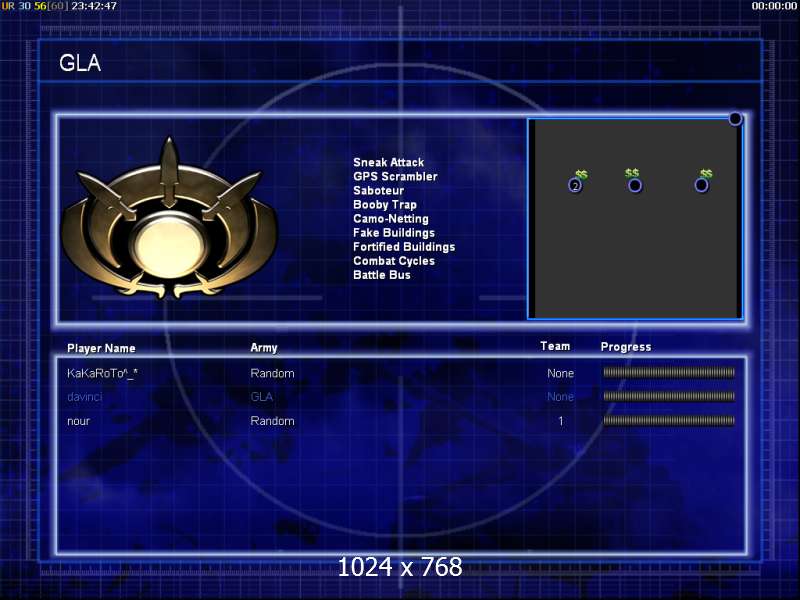This screenshot has height=600, width=800.
Task: Click the GPS Scrambler entry
Action: (395, 177)
